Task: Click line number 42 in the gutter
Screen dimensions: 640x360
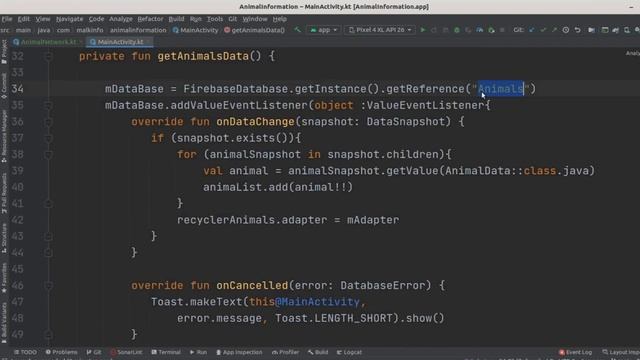Action: pyautogui.click(x=18, y=220)
